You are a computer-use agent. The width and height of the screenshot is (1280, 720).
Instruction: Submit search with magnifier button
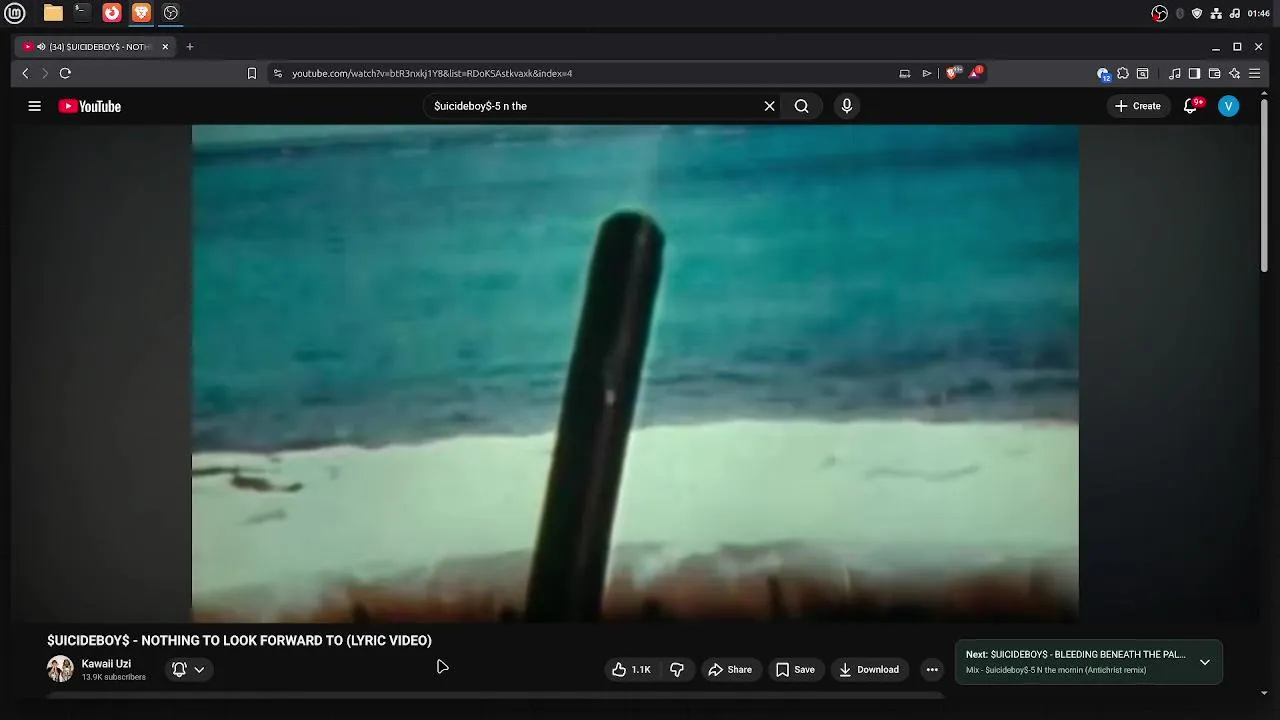tap(802, 106)
